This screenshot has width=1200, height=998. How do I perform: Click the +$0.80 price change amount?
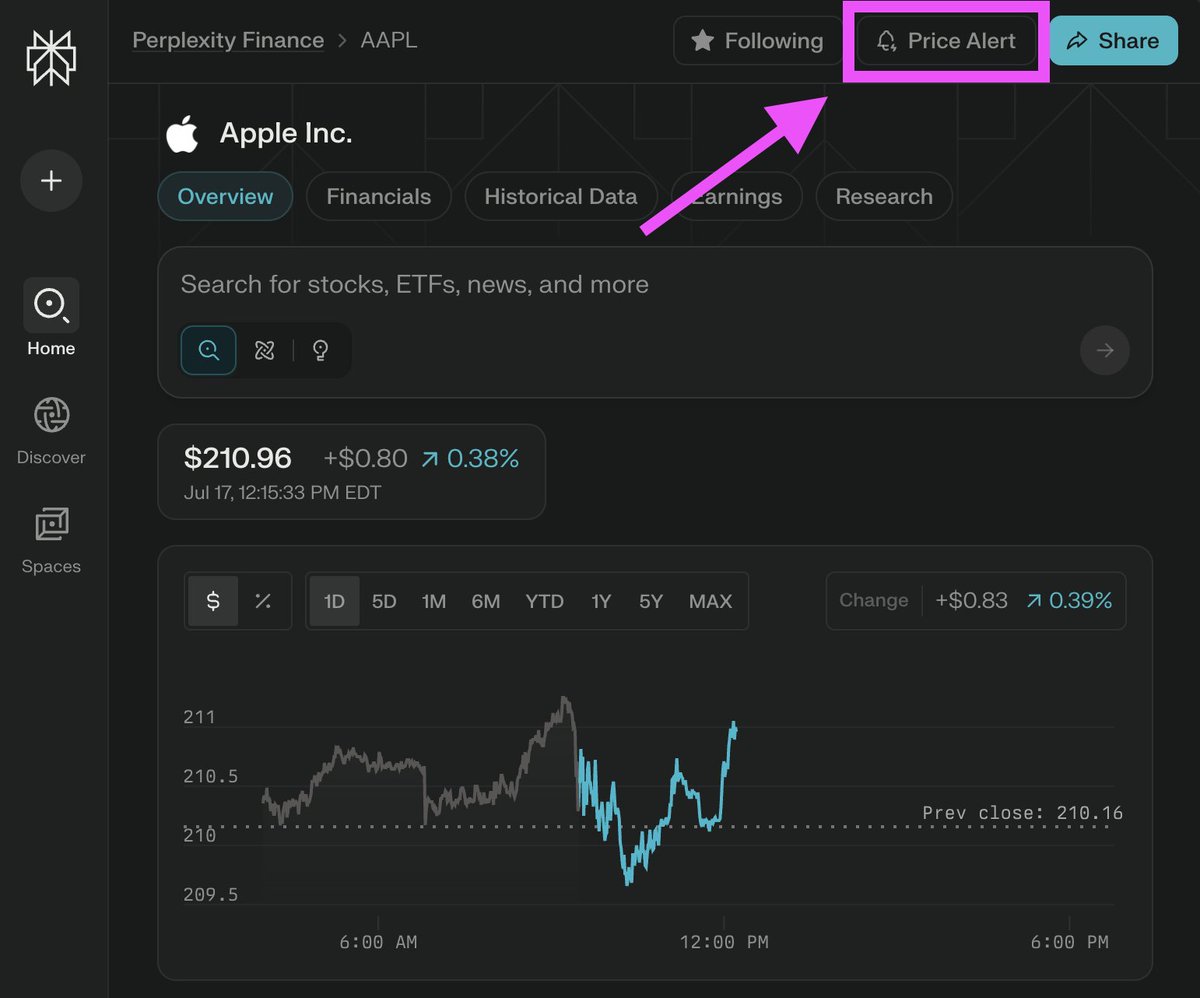click(366, 459)
